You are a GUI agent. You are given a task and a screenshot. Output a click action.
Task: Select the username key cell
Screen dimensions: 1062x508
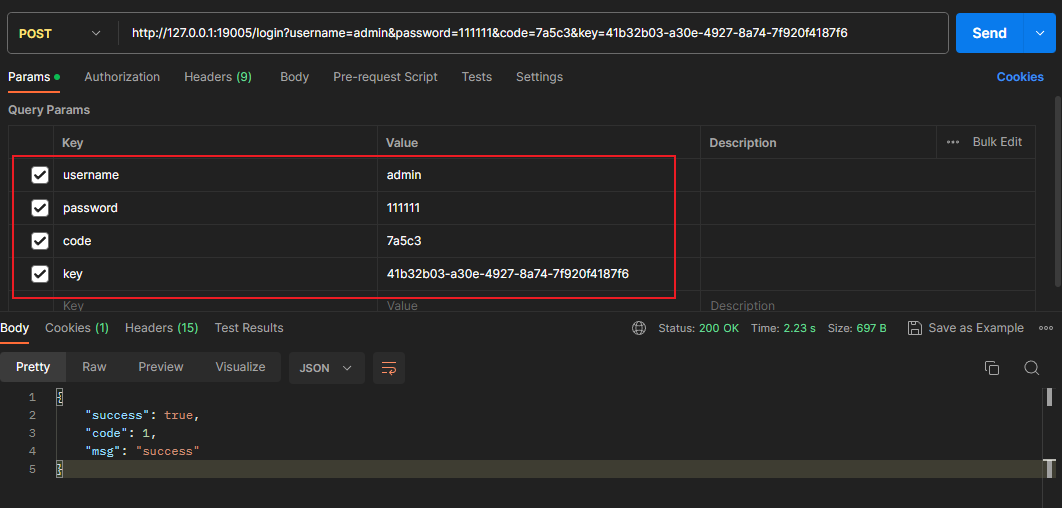(215, 175)
